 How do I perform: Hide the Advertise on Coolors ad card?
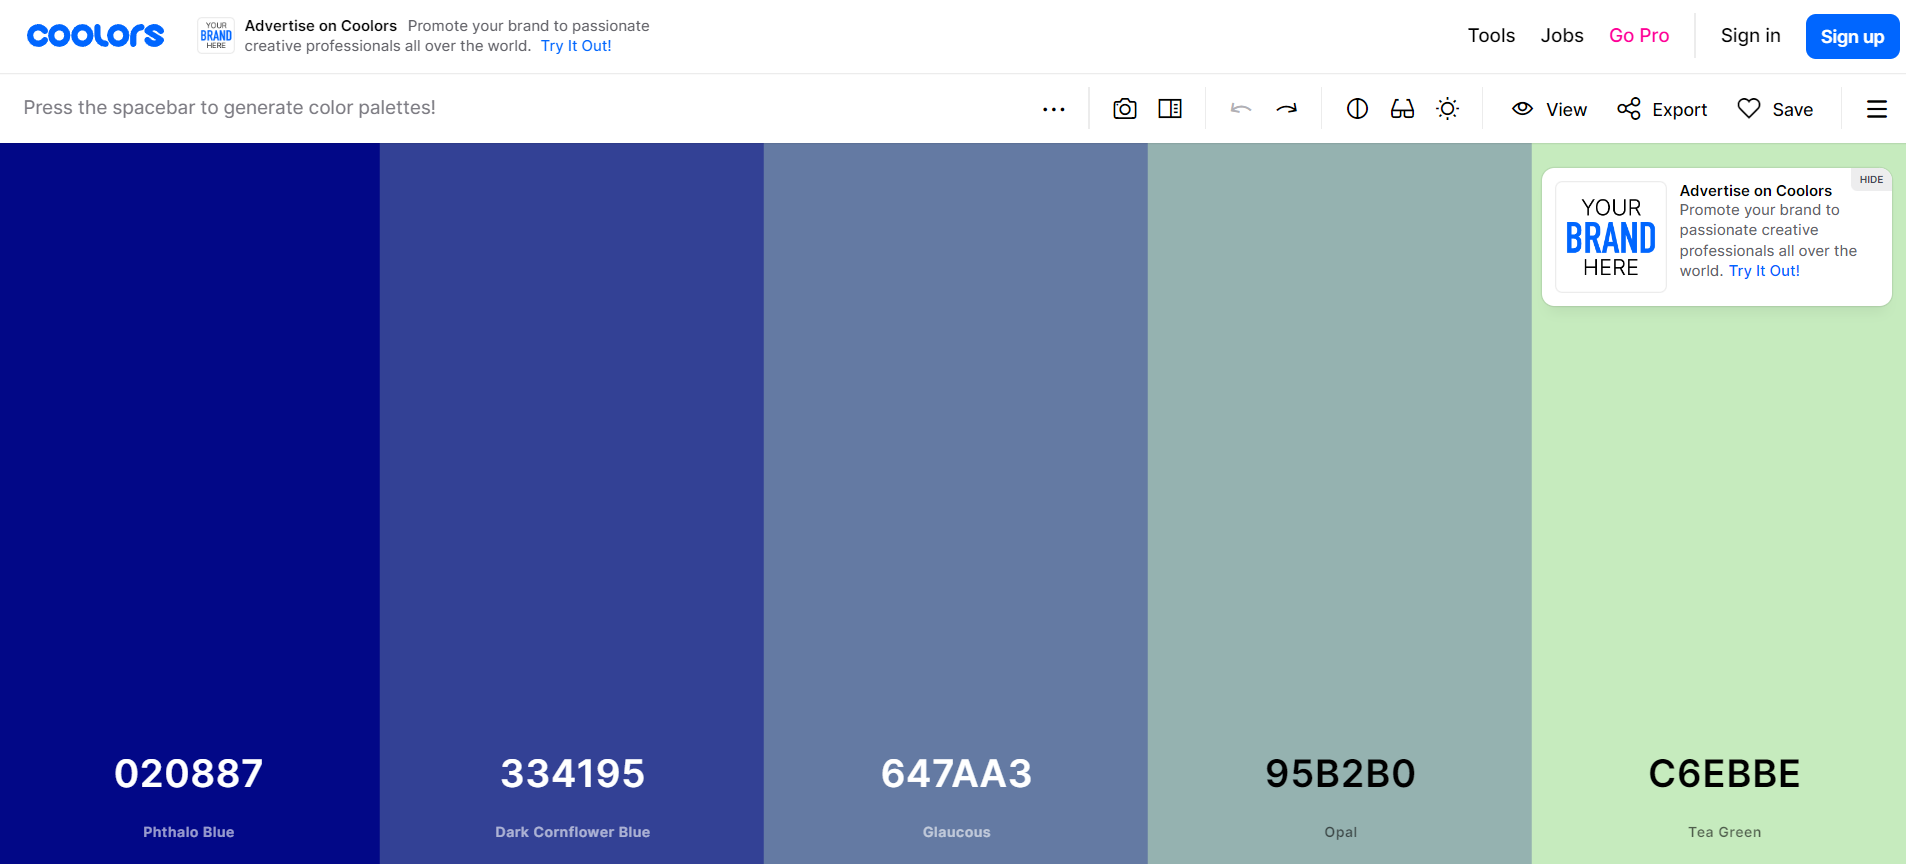tap(1871, 180)
